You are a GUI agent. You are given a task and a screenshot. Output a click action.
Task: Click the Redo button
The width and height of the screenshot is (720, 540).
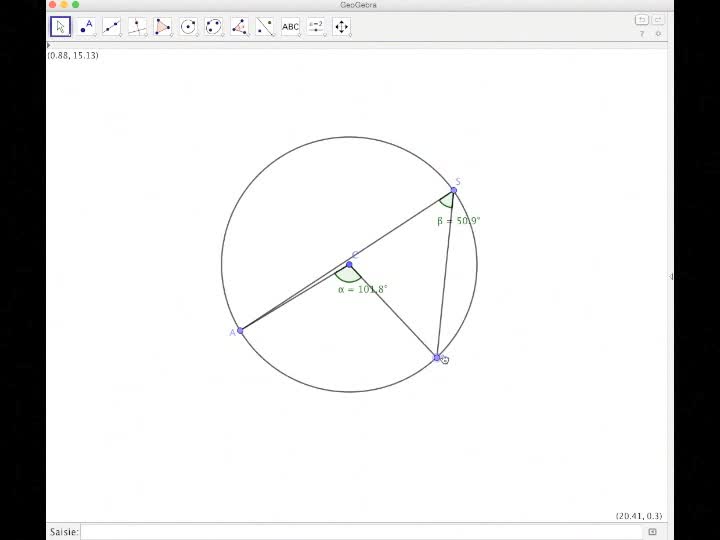pyautogui.click(x=657, y=20)
